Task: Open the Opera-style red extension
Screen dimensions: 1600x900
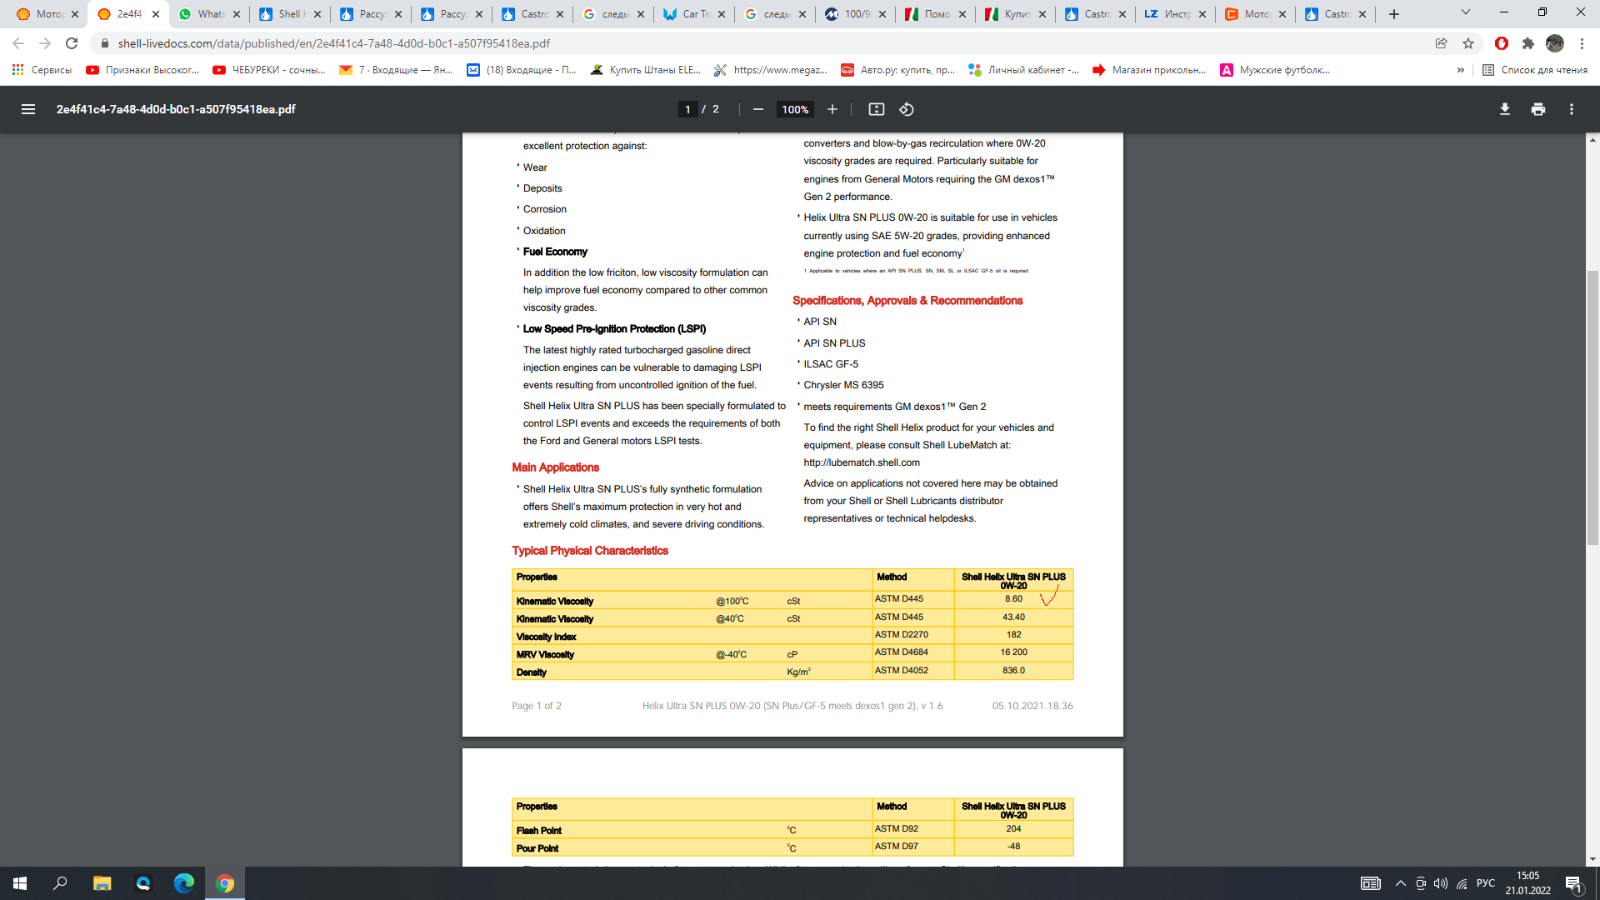Action: [x=1501, y=43]
